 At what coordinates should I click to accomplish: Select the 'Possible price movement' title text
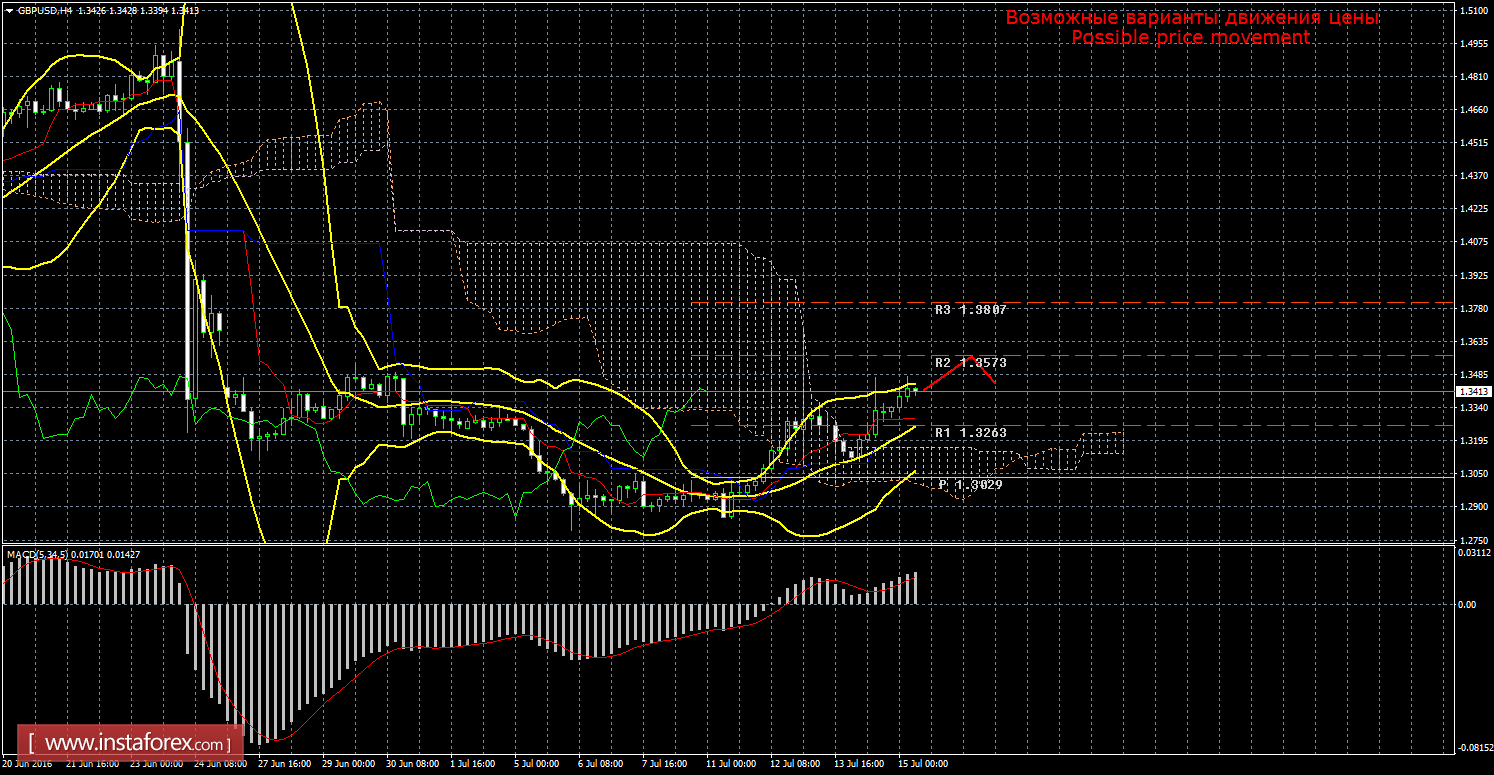1190,37
